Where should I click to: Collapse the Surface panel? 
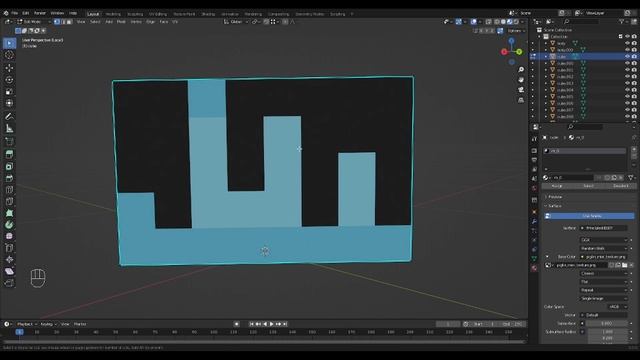click(x=553, y=206)
